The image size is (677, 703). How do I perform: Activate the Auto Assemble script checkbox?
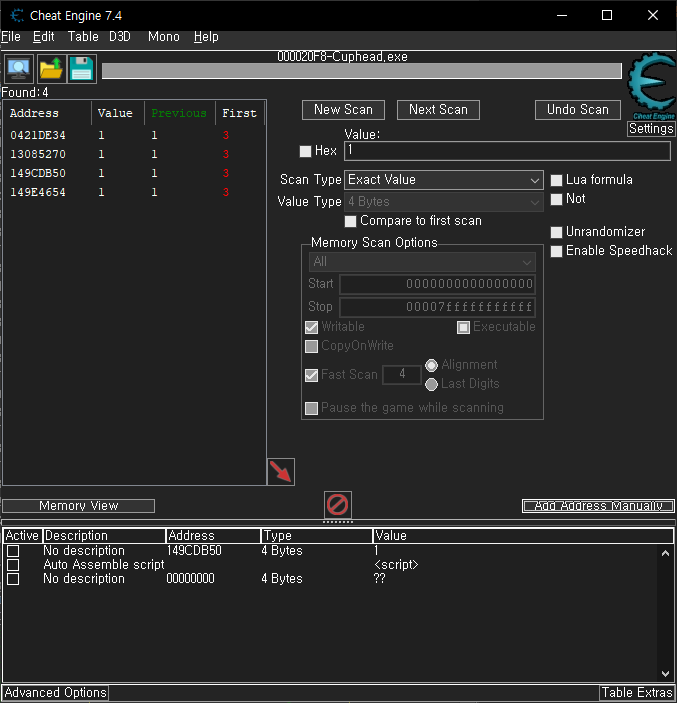[x=13, y=565]
